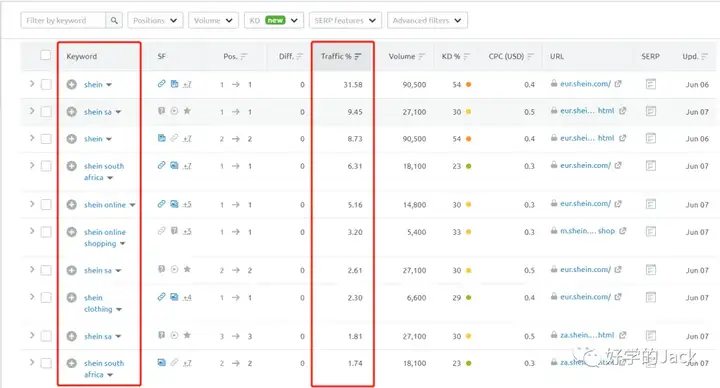Click the sort icon next to Volume column
The height and width of the screenshot is (388, 720).
click(x=422, y=56)
